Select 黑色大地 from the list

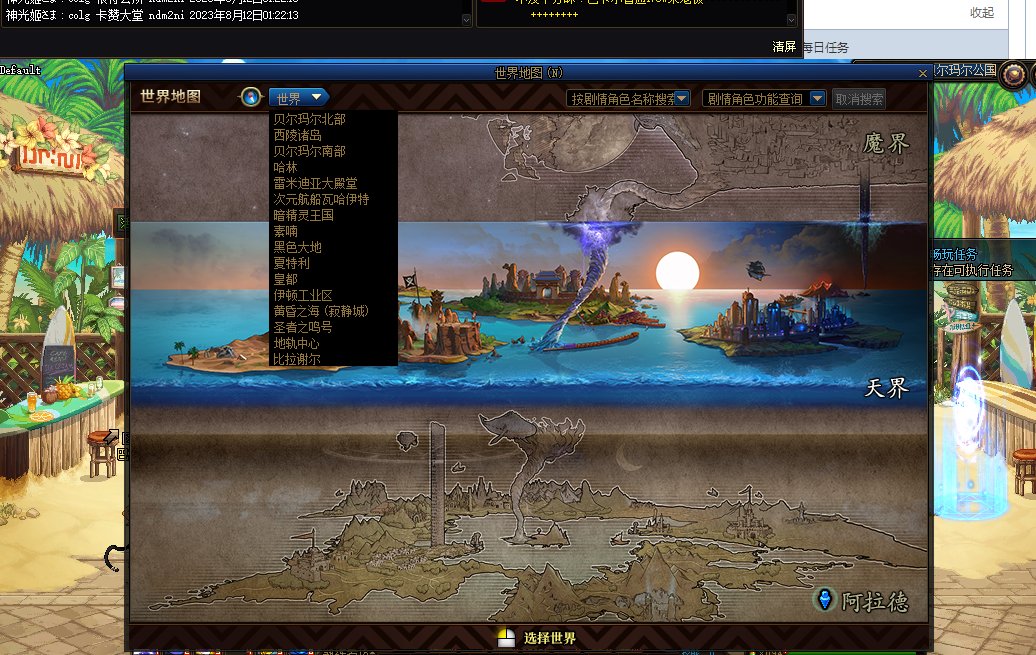[297, 247]
